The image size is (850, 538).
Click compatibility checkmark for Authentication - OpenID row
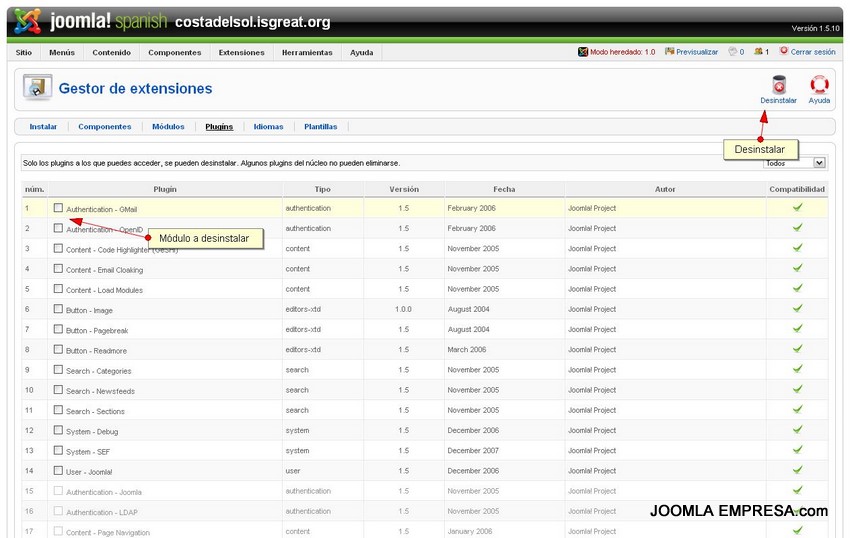click(797, 227)
